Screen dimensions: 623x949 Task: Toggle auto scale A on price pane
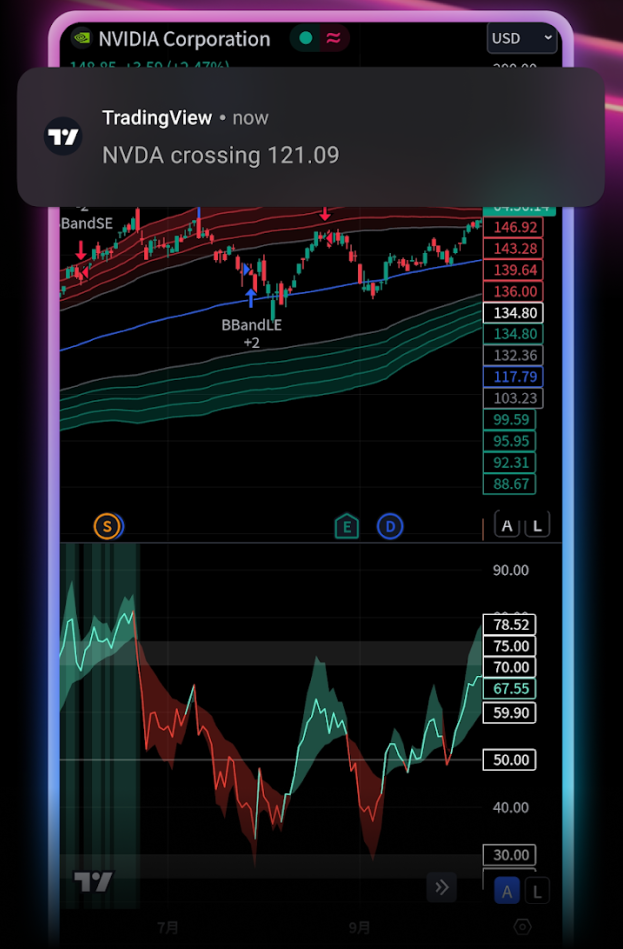click(x=507, y=526)
